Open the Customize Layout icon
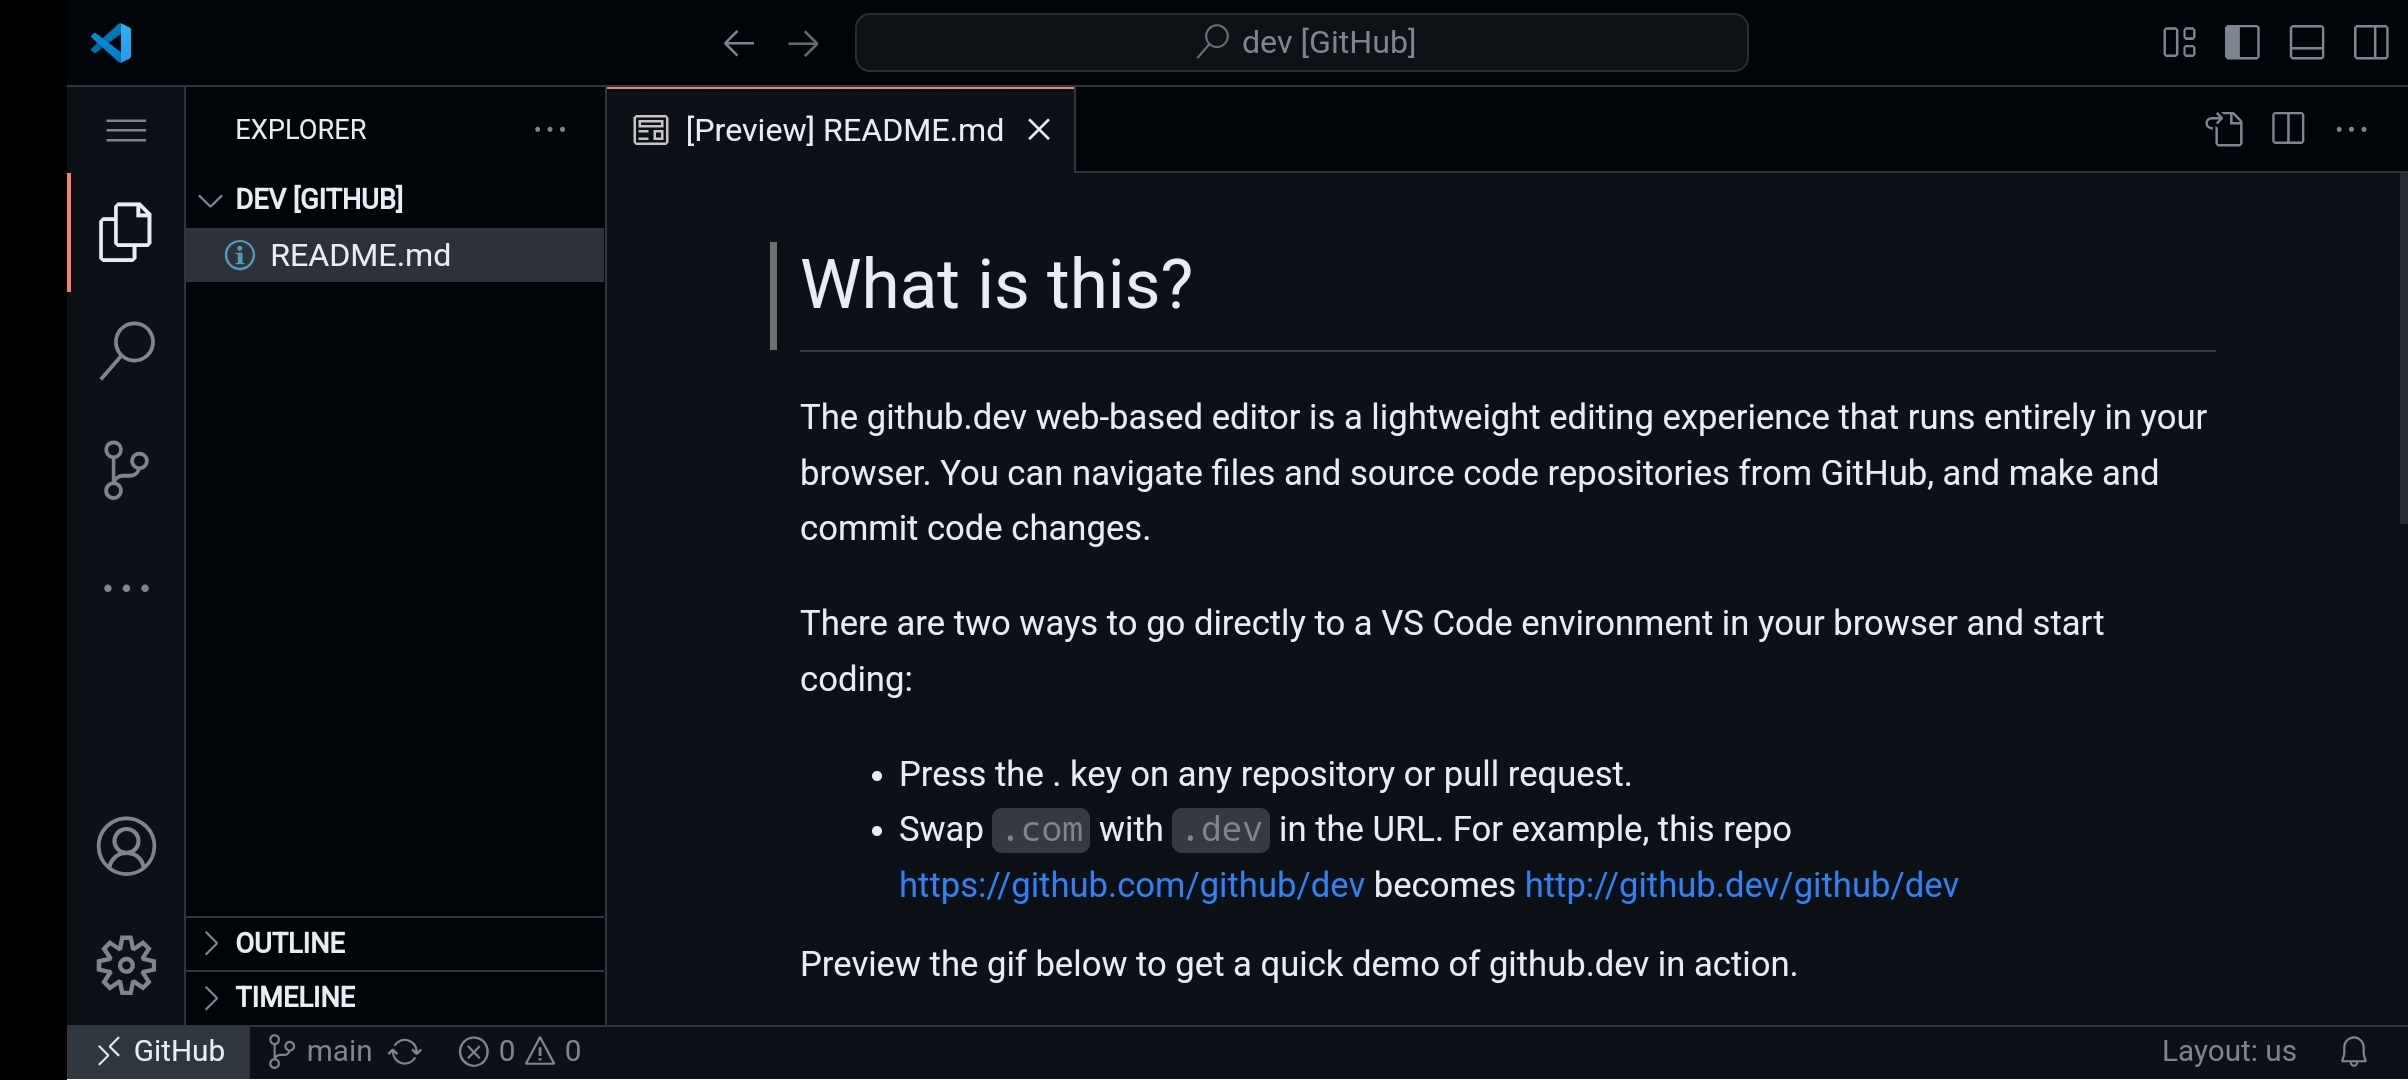The image size is (2408, 1080). point(2179,43)
